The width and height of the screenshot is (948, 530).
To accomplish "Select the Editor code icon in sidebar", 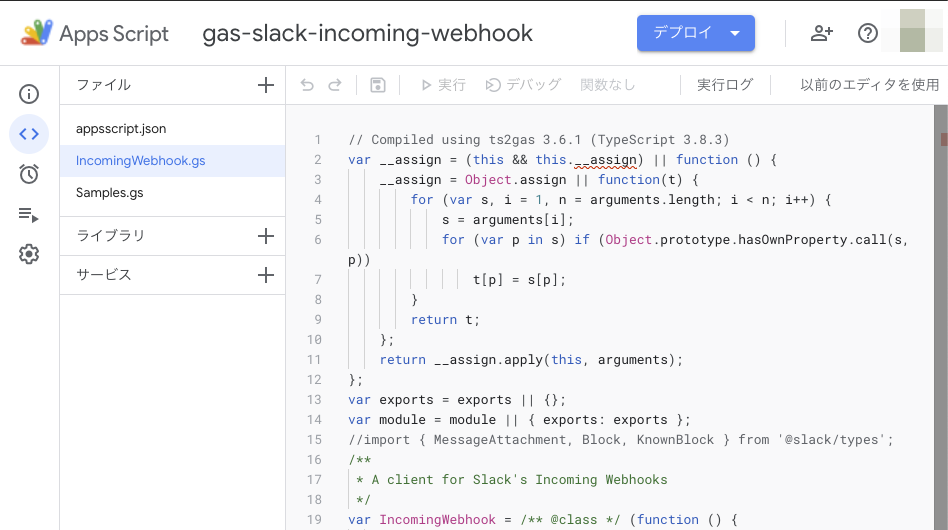I will (x=29, y=134).
